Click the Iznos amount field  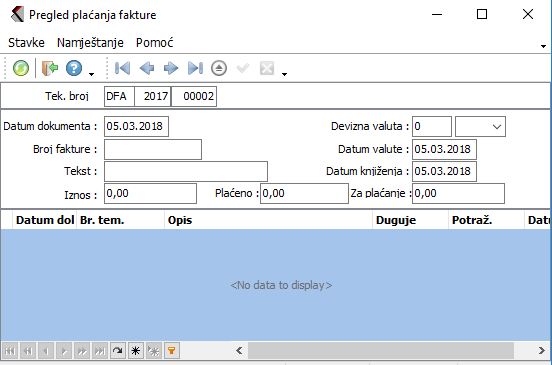click(x=150, y=193)
